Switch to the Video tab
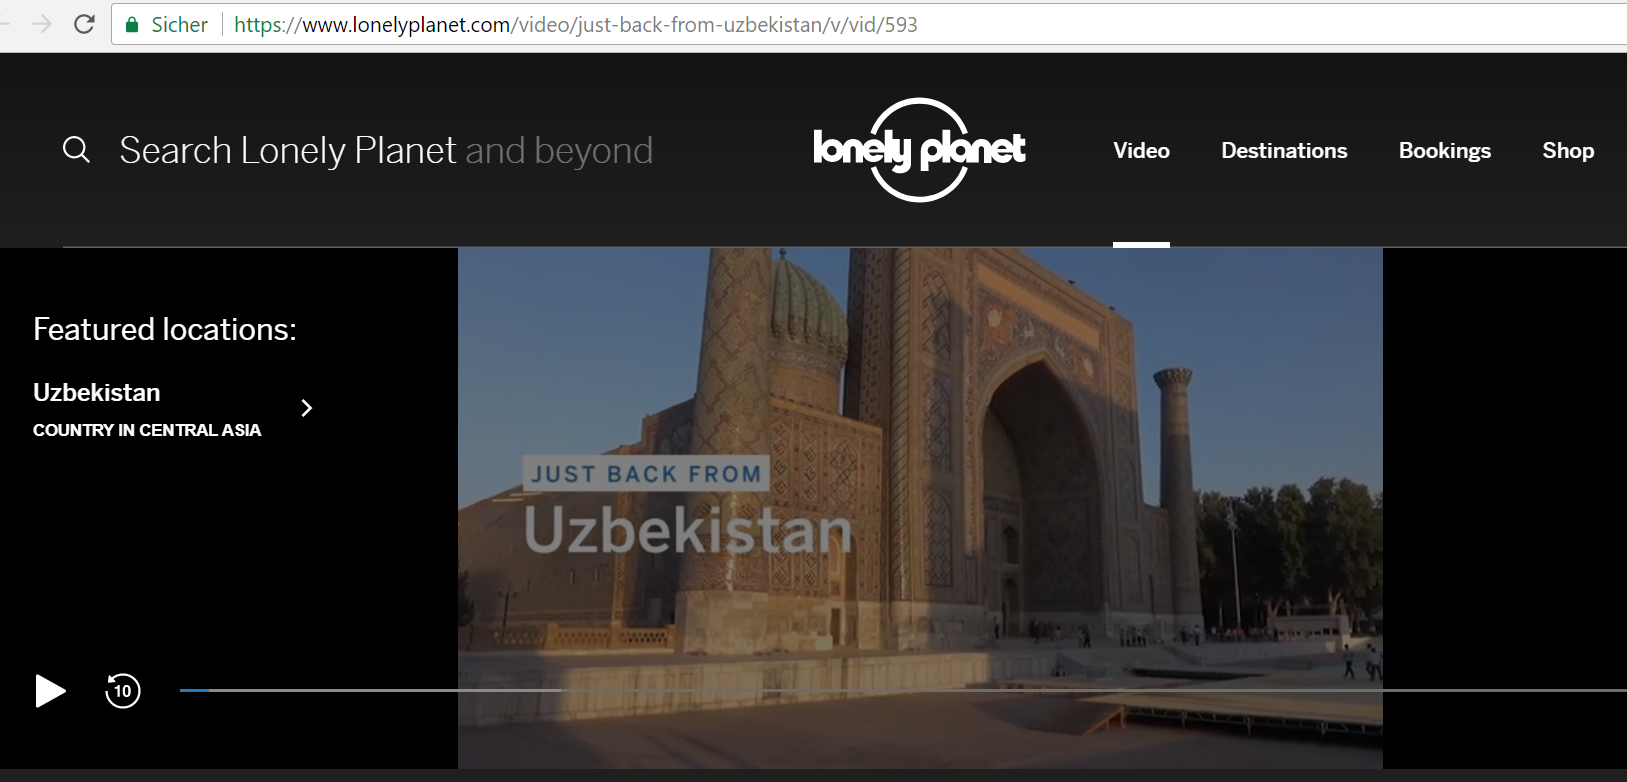Image resolution: width=1627 pixels, height=782 pixels. tap(1141, 151)
